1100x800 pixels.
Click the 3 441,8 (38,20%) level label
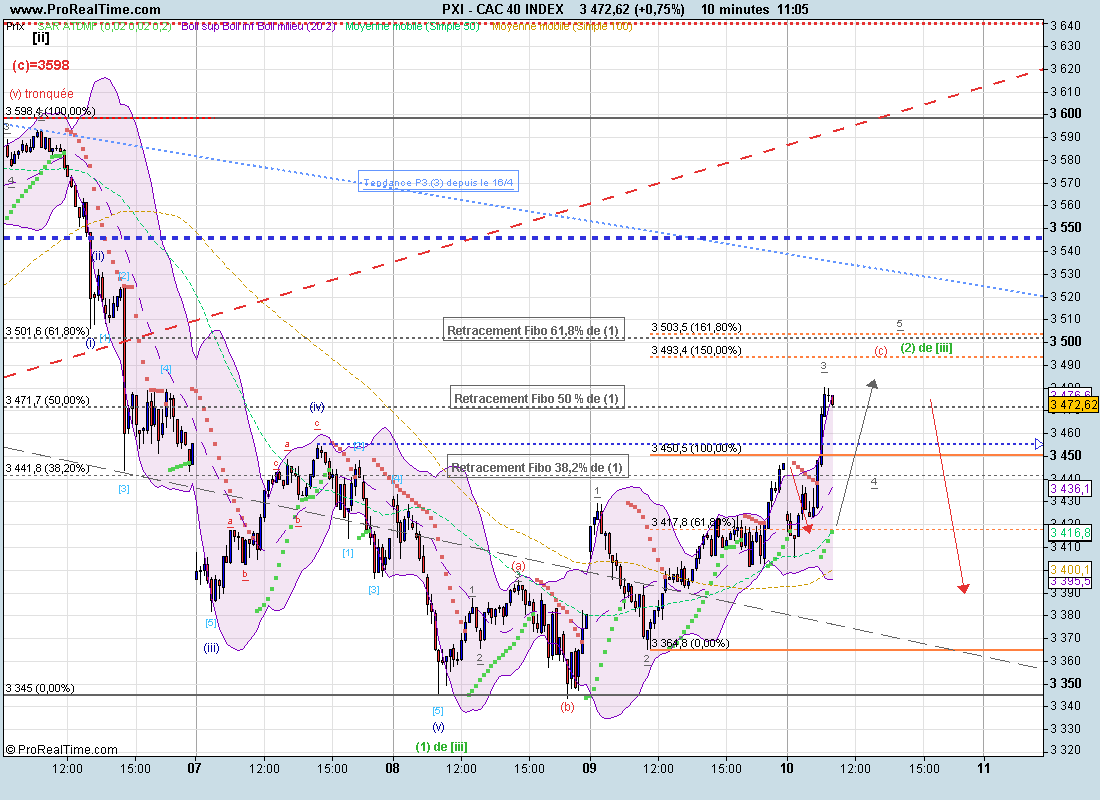[x=48, y=468]
